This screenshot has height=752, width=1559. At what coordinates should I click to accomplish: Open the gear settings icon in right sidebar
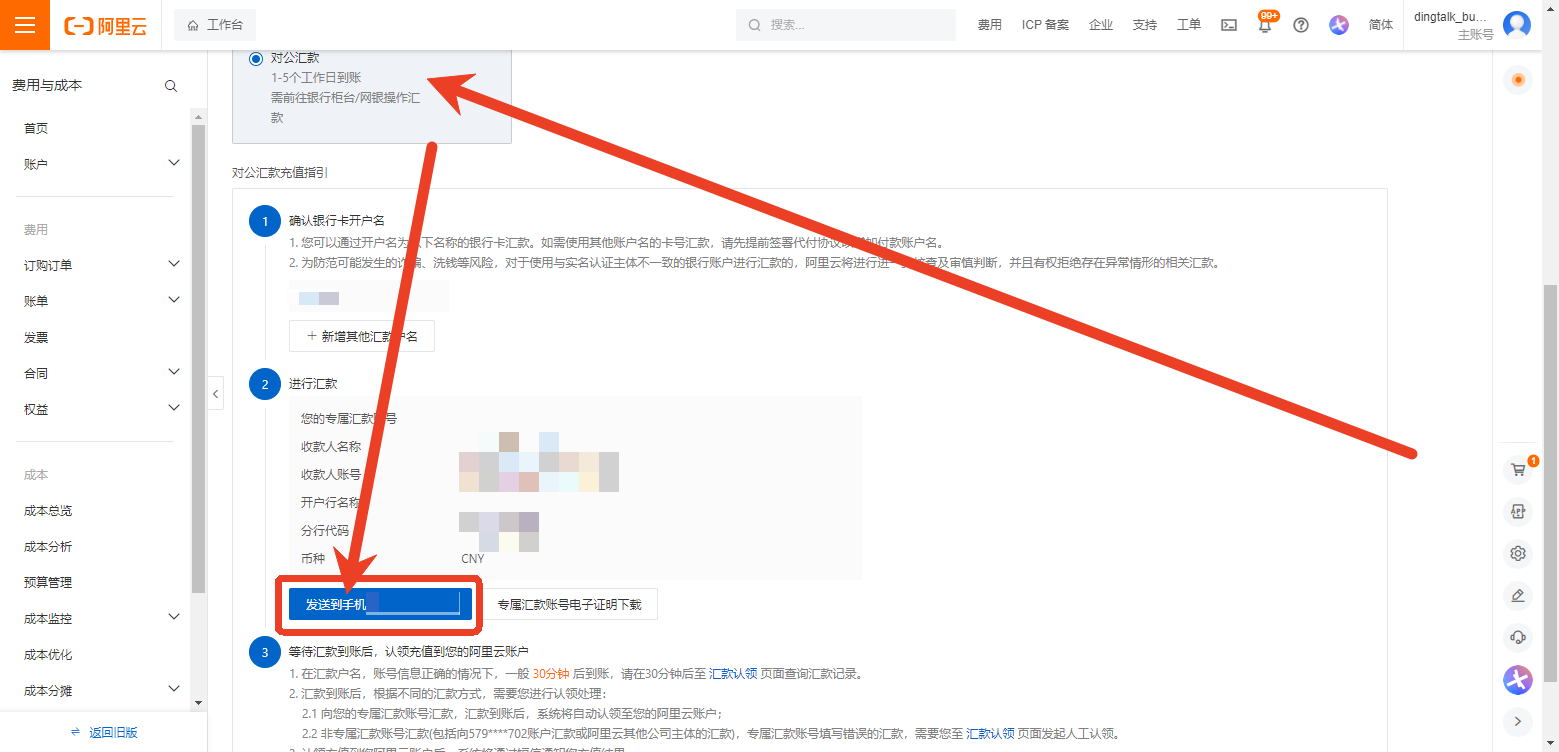1518,553
